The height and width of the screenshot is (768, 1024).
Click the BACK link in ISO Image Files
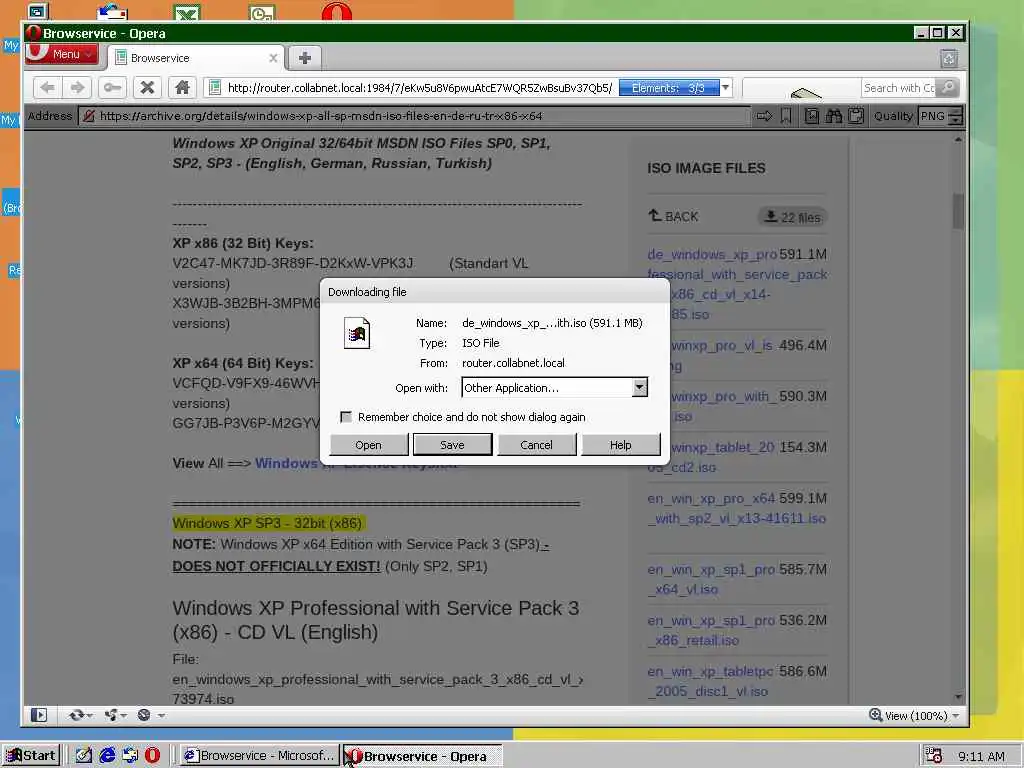pos(673,216)
